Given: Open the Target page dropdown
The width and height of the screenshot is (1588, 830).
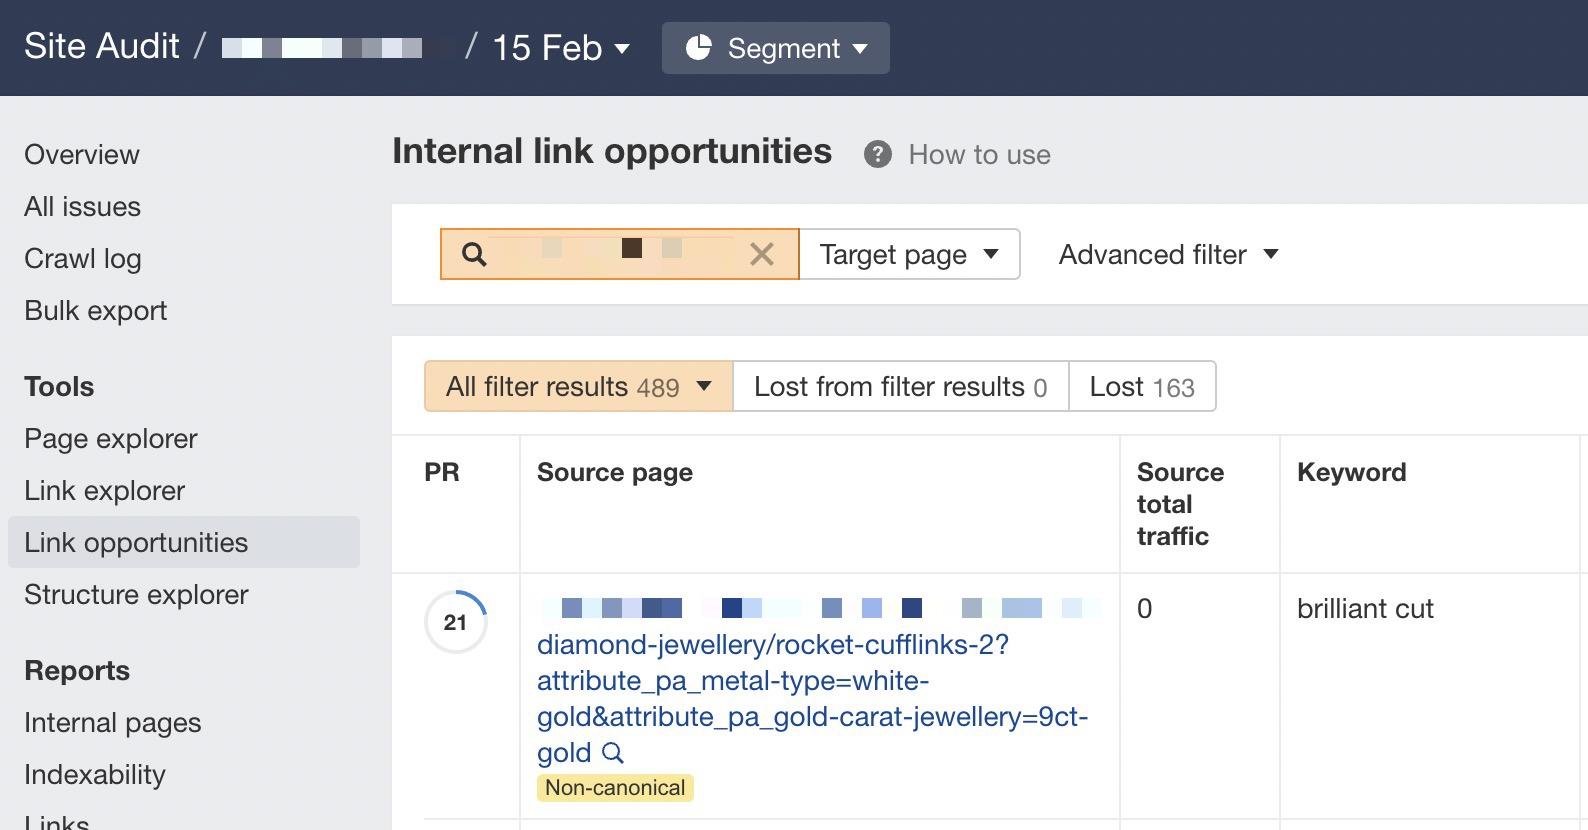Looking at the screenshot, I should [906, 254].
